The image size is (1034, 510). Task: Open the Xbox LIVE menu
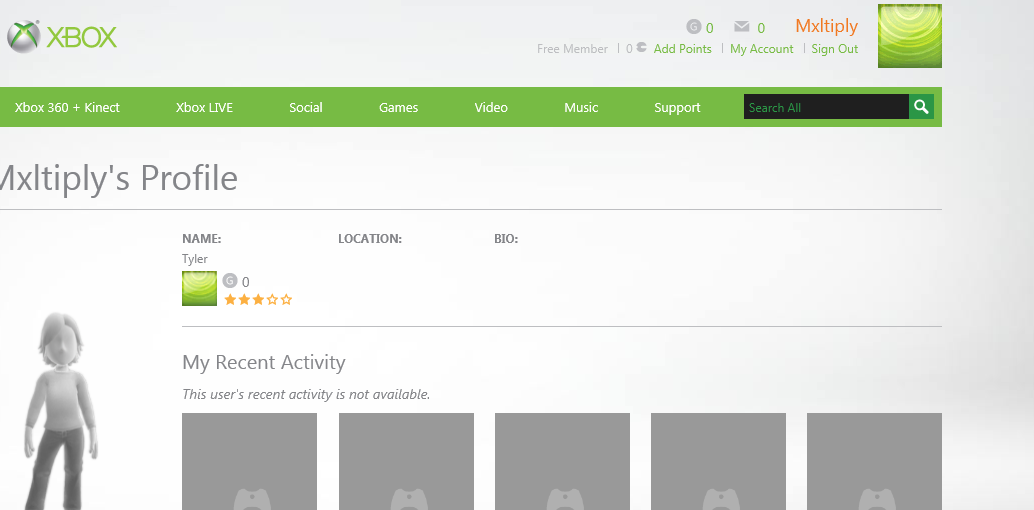(204, 108)
